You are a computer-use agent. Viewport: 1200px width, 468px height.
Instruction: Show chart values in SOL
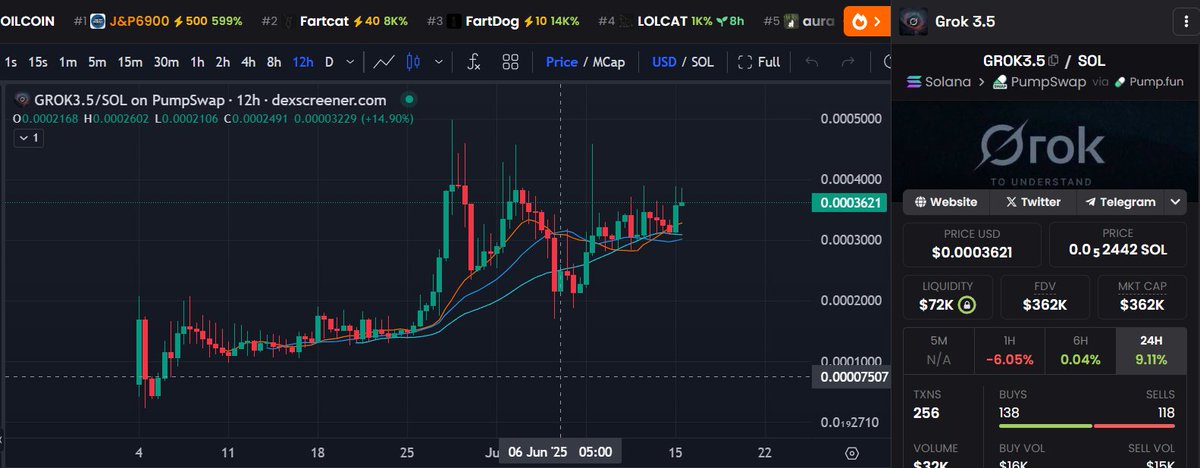click(x=703, y=62)
